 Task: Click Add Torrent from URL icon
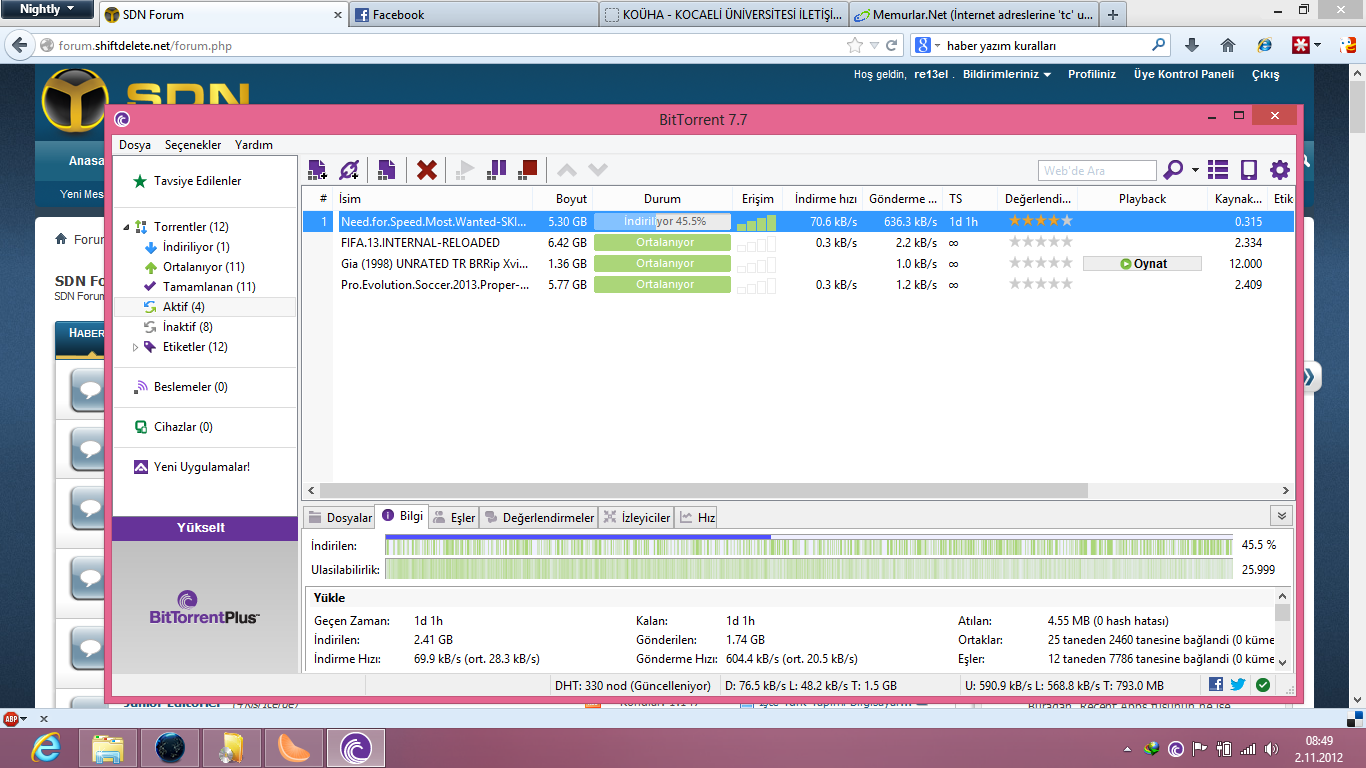pos(349,170)
